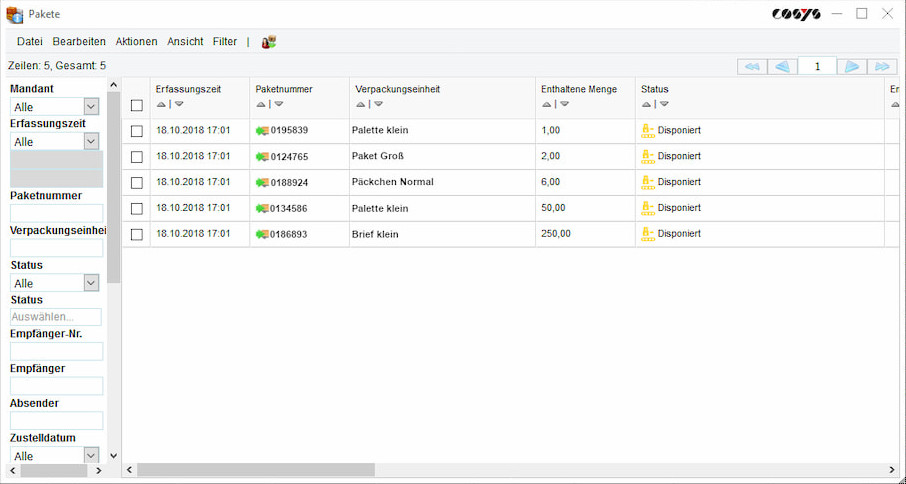Go to the previous page arrow
This screenshot has width=906, height=484.
pos(783,67)
